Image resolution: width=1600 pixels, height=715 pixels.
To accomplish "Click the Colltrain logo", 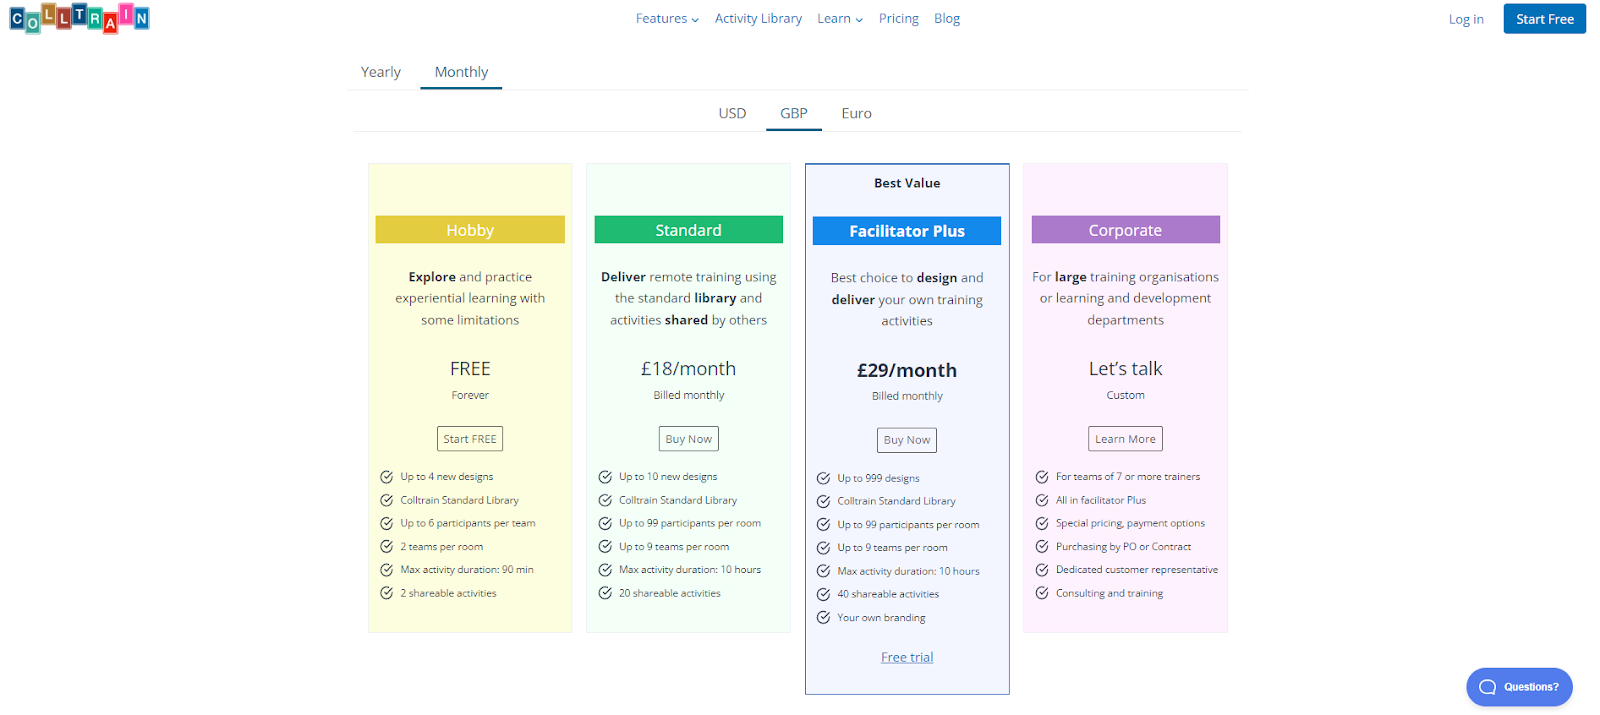I will coord(80,18).
